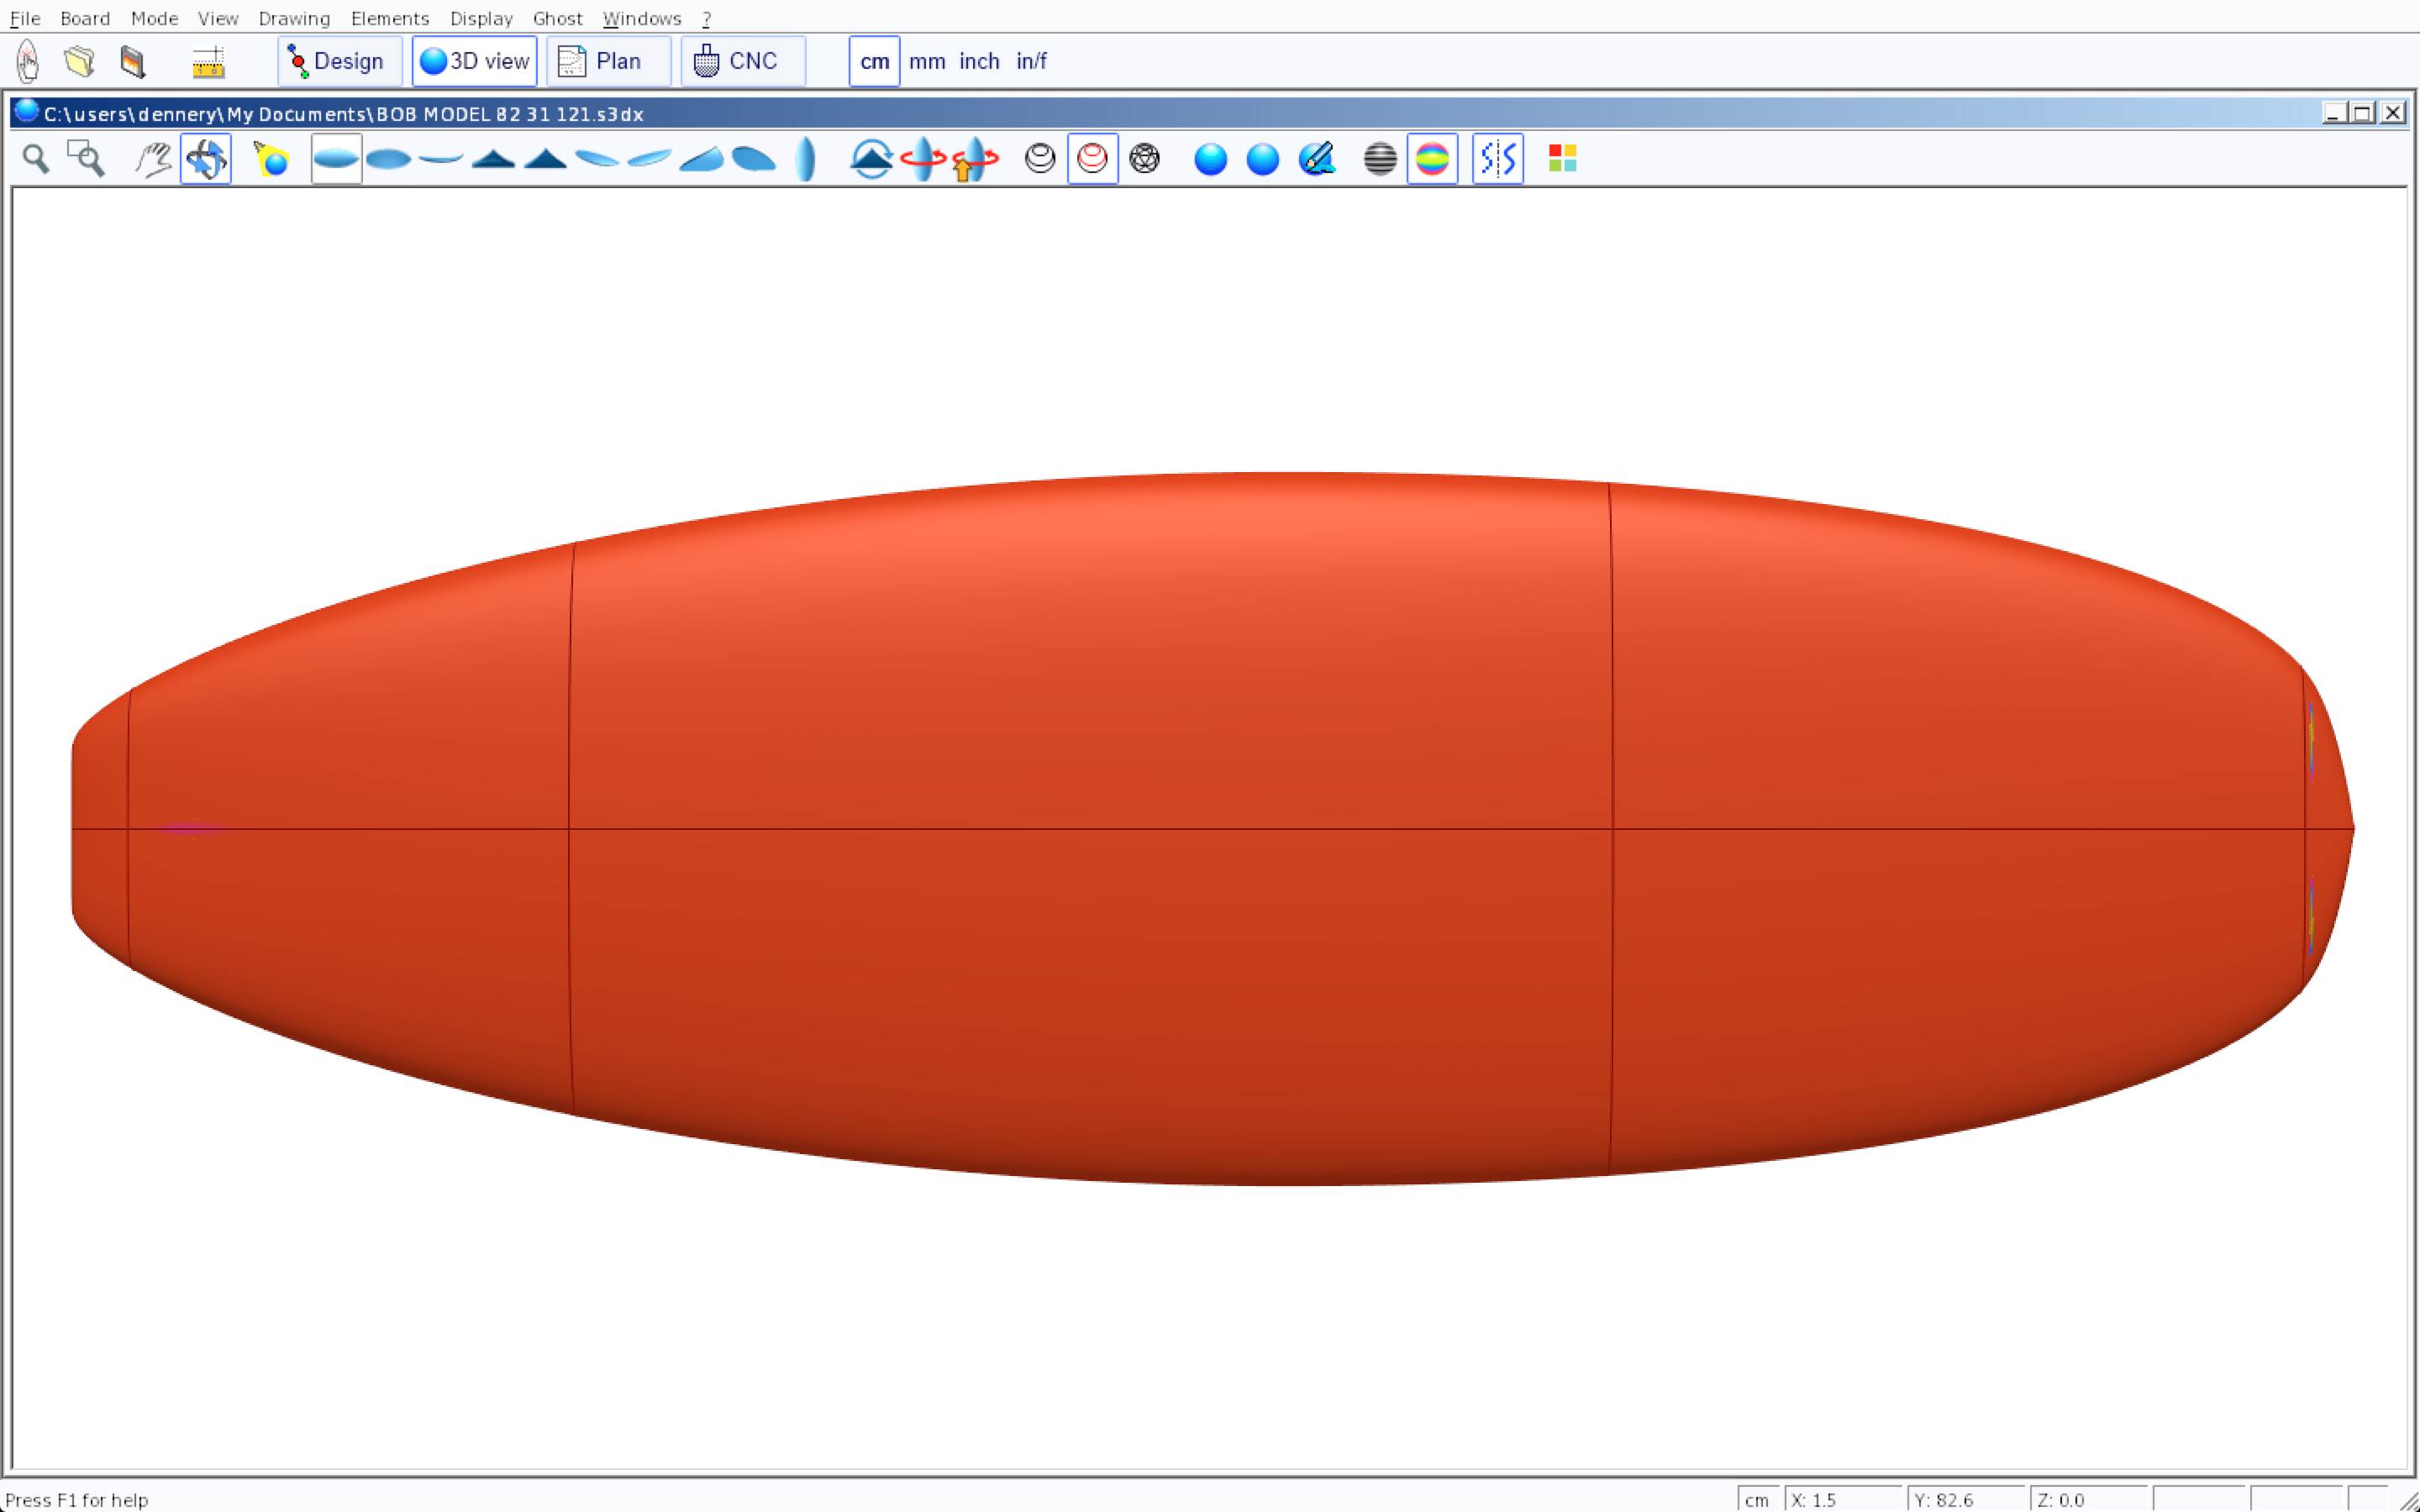
Task: Open the Ghost menu
Action: [557, 18]
